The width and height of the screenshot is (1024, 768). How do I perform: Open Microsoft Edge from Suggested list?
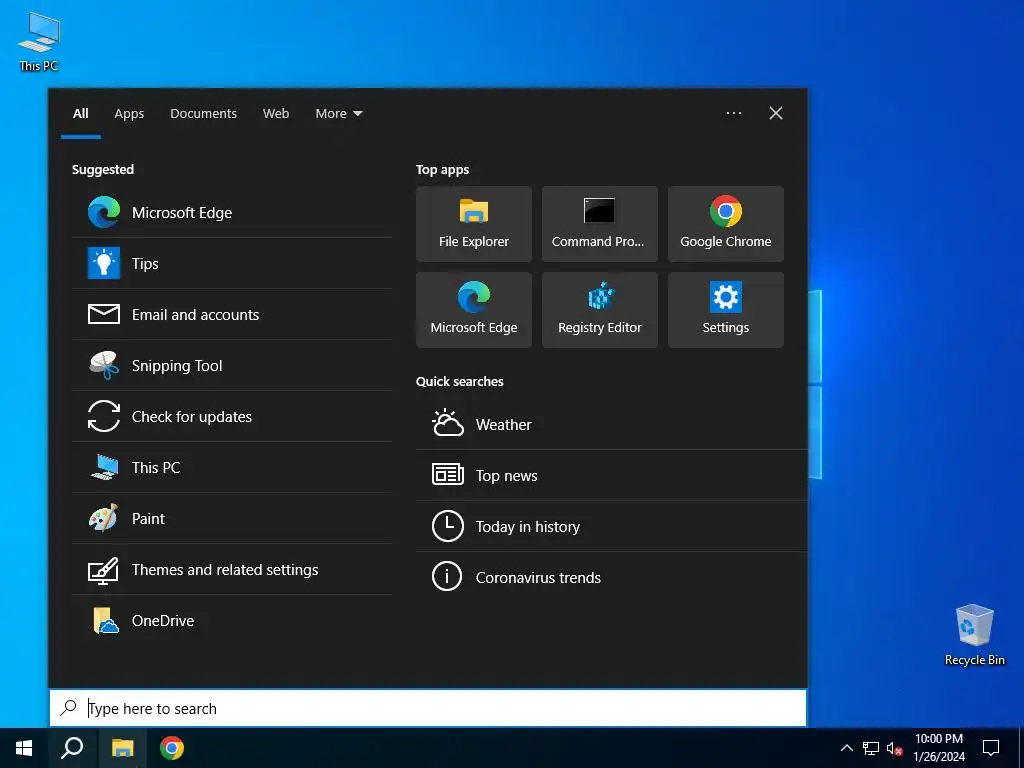[x=232, y=212]
